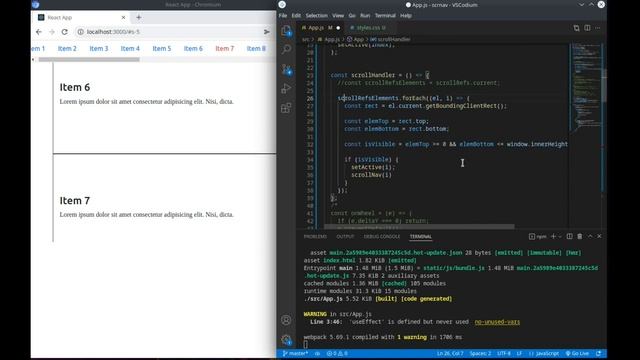Switch to the Problems panel tab
The width and height of the screenshot is (640, 360).
coord(315,237)
